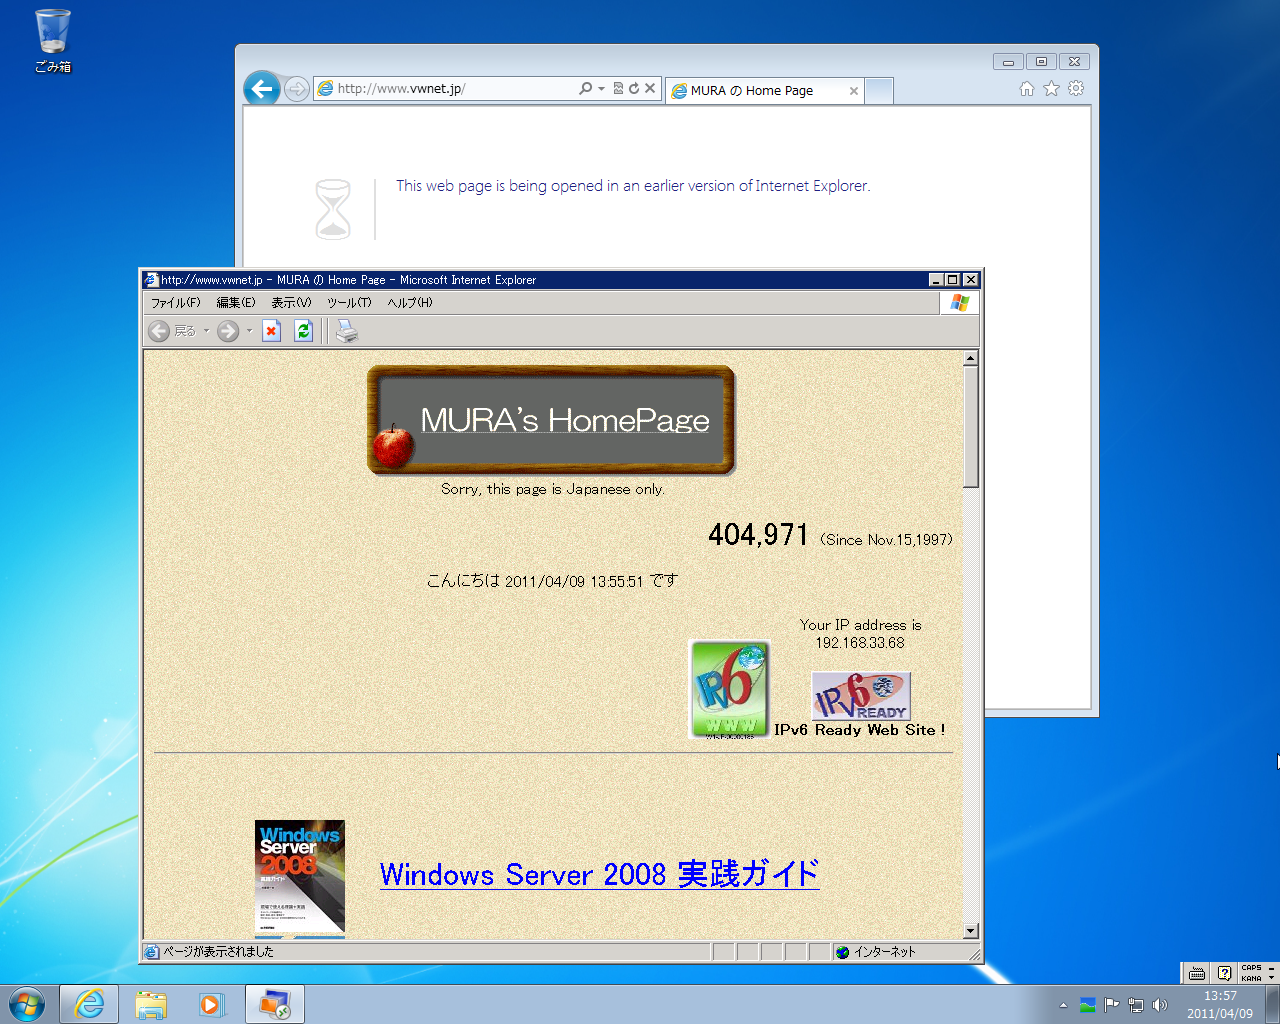
Task: Click the scroll up arrow of page scrollbar
Action: click(970, 358)
